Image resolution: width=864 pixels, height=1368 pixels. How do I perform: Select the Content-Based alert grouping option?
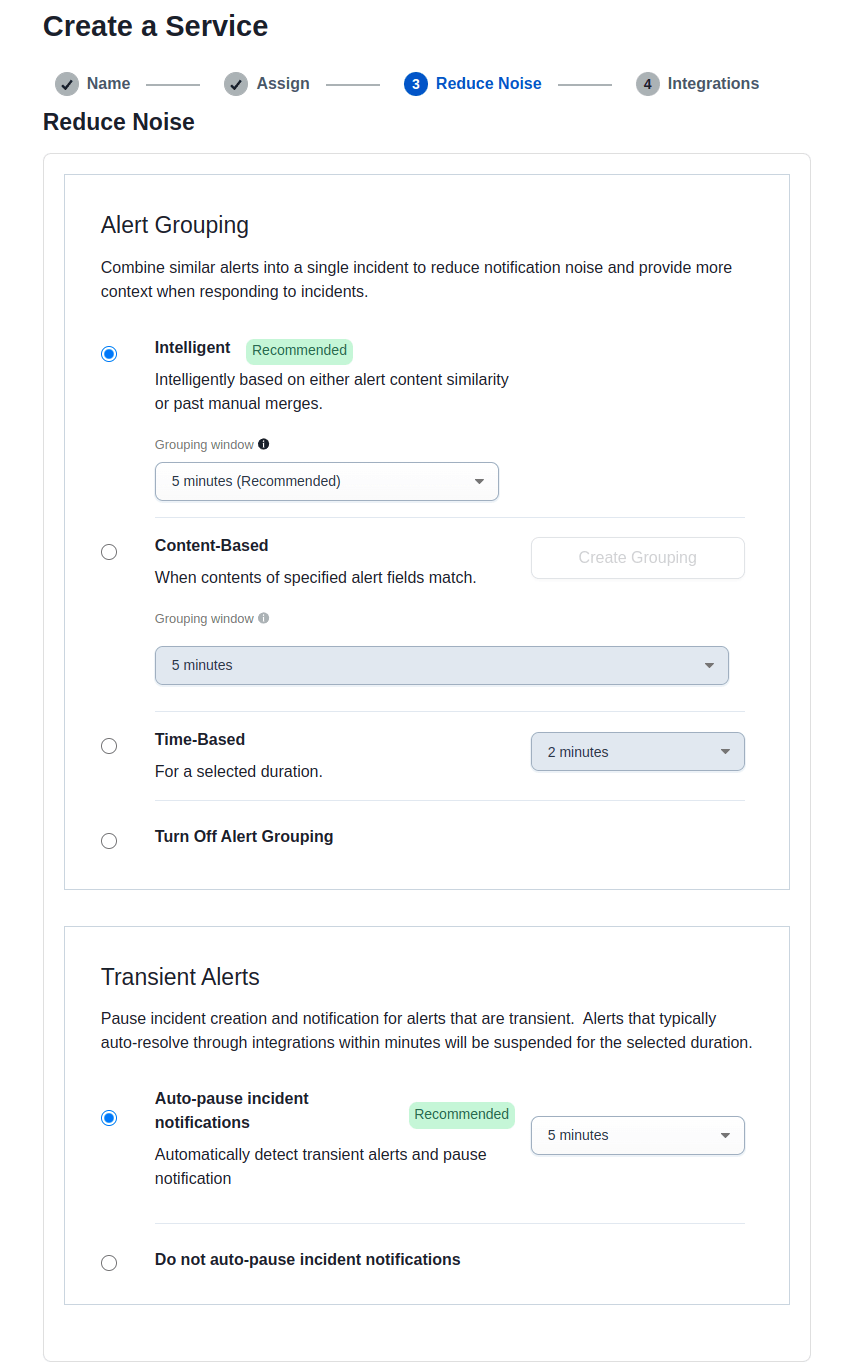click(x=109, y=551)
